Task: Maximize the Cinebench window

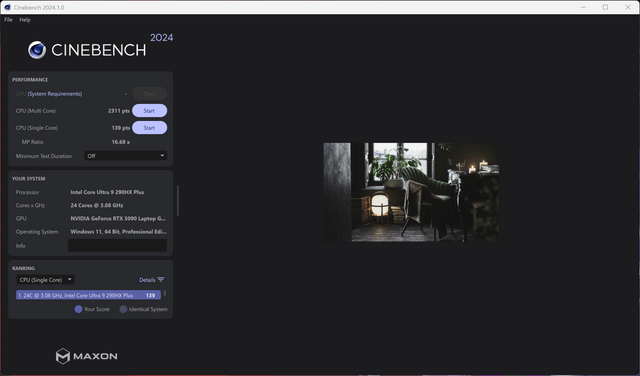Action: 605,7
